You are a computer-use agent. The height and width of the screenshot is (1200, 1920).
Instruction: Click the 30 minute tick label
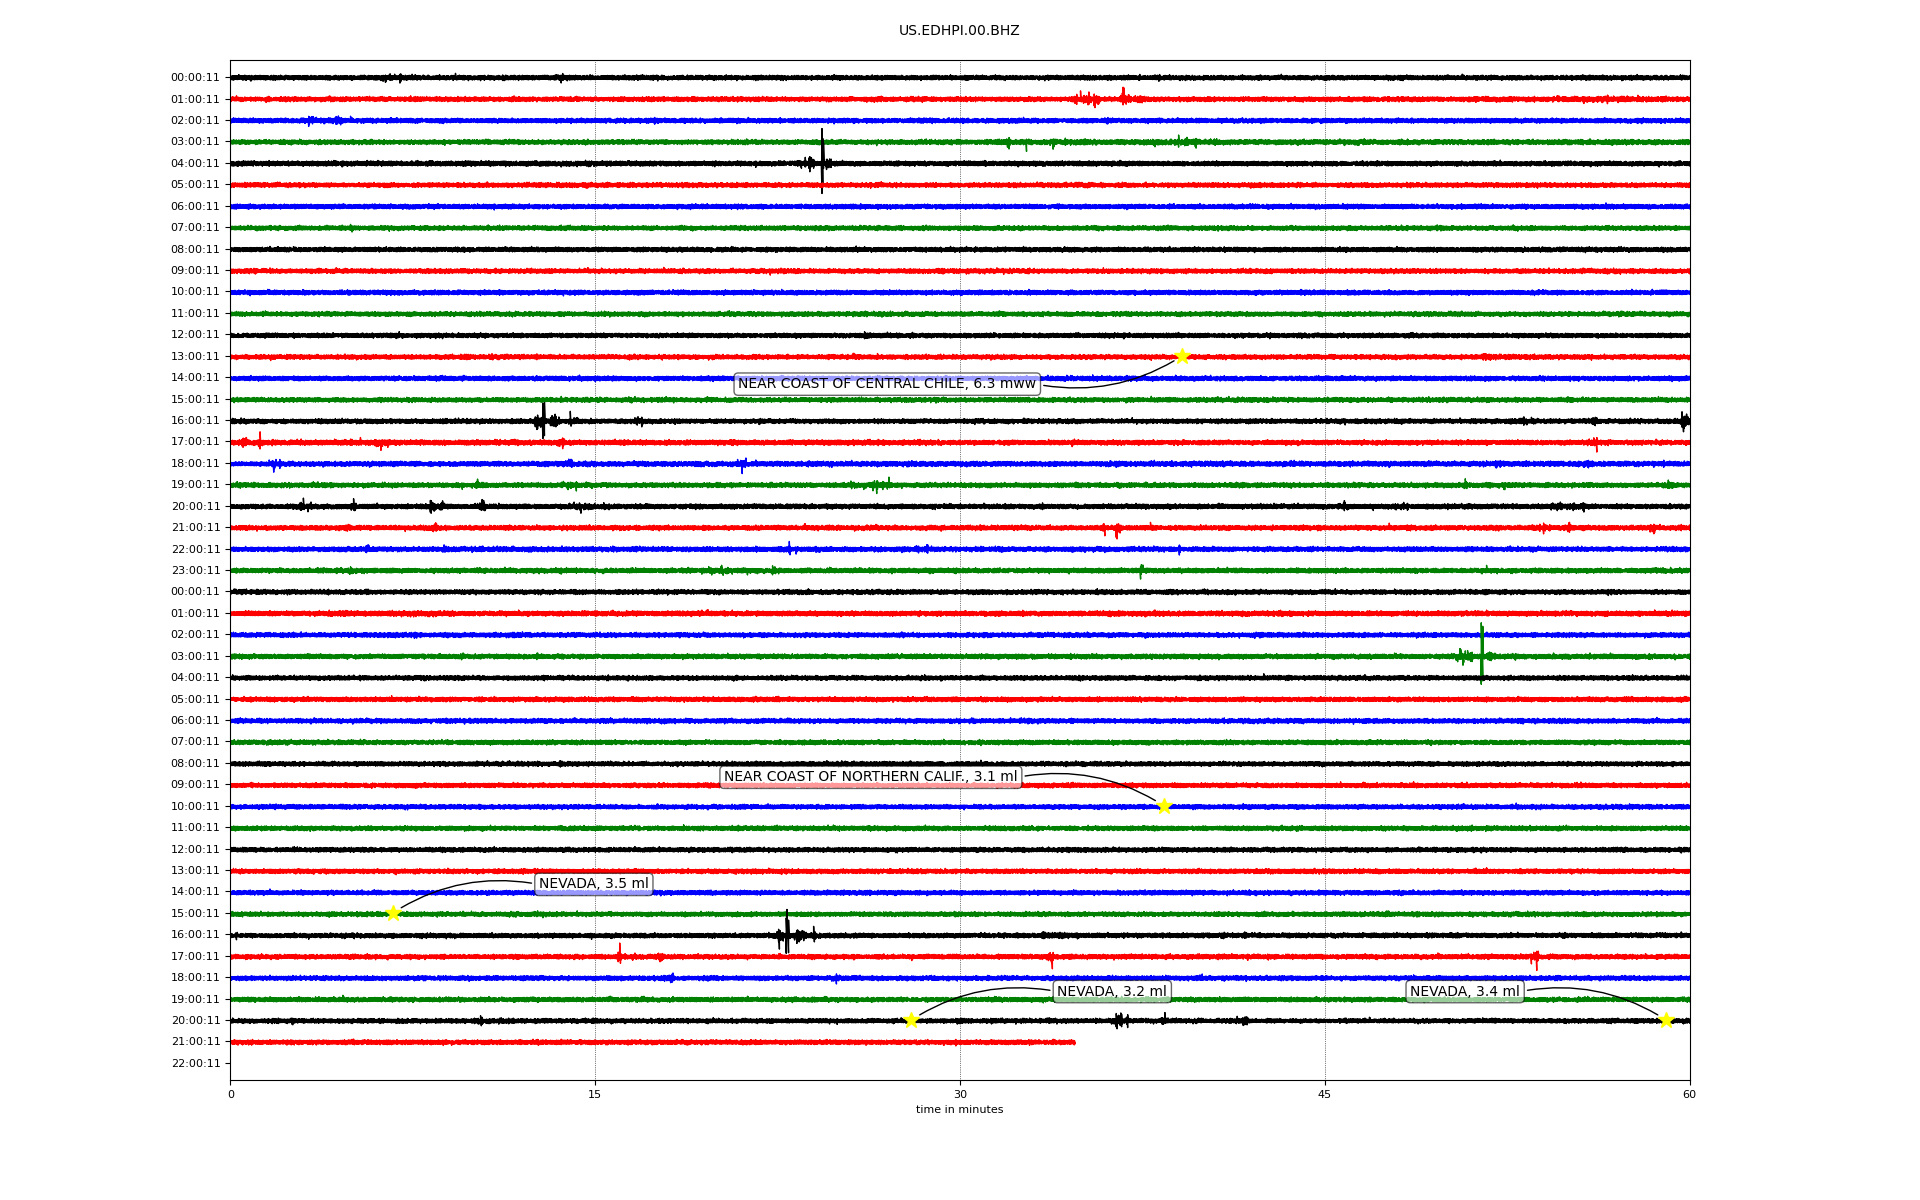pyautogui.click(x=959, y=1094)
